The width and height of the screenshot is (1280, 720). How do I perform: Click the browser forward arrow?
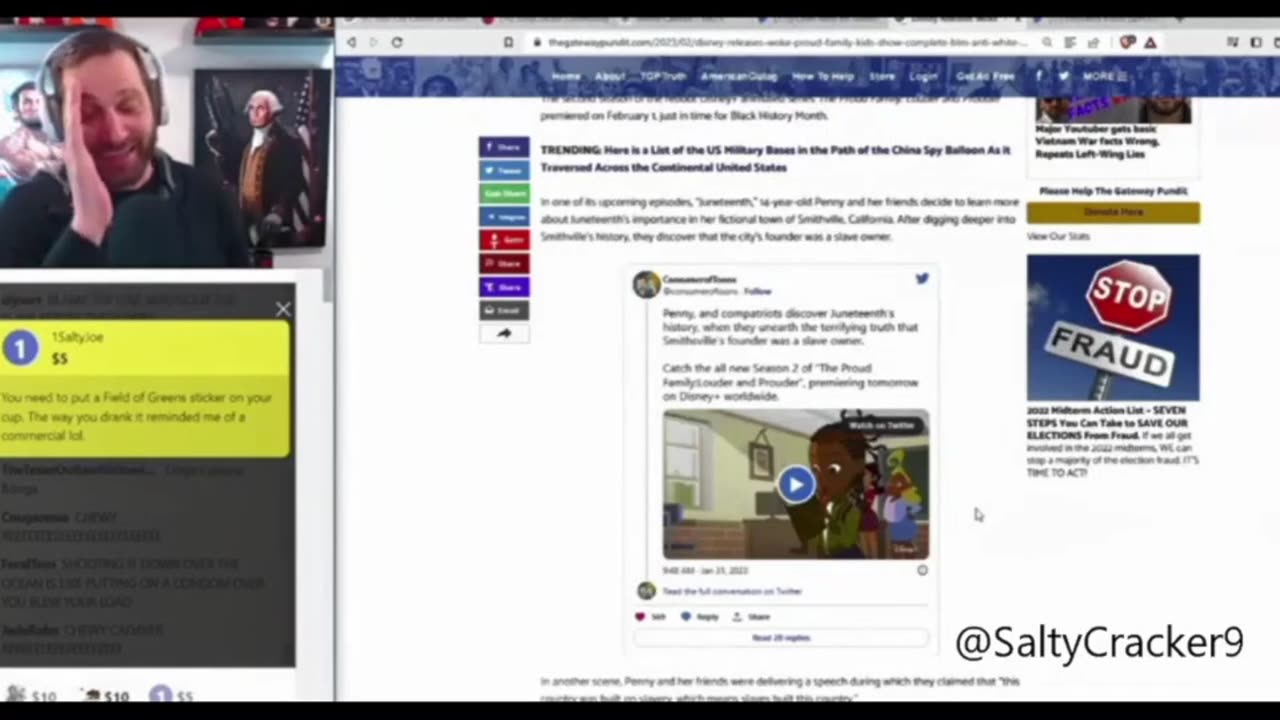374,42
